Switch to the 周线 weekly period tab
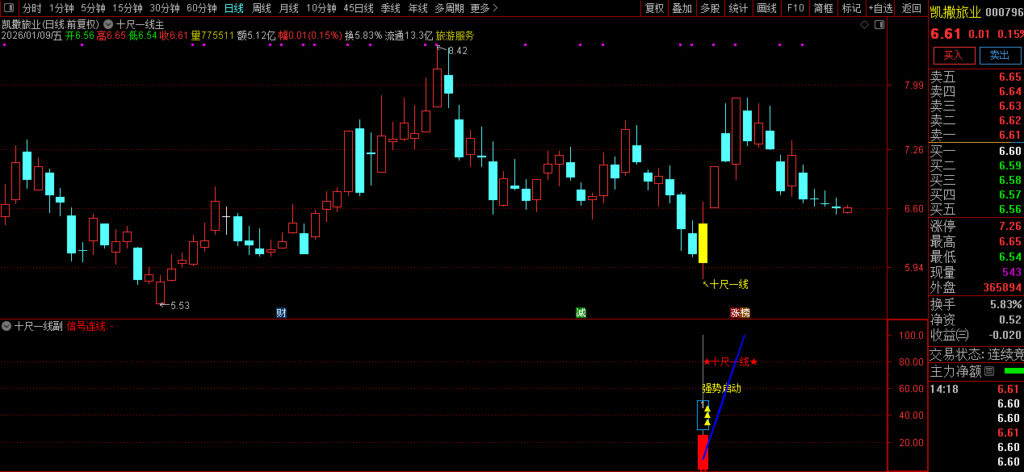This screenshot has height=472, width=1024. 262,8
